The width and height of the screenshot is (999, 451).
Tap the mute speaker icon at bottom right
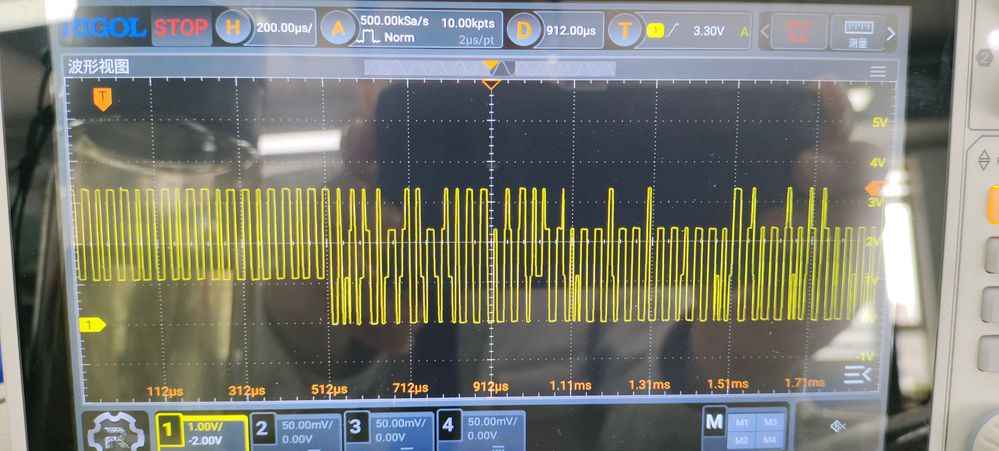(x=839, y=426)
